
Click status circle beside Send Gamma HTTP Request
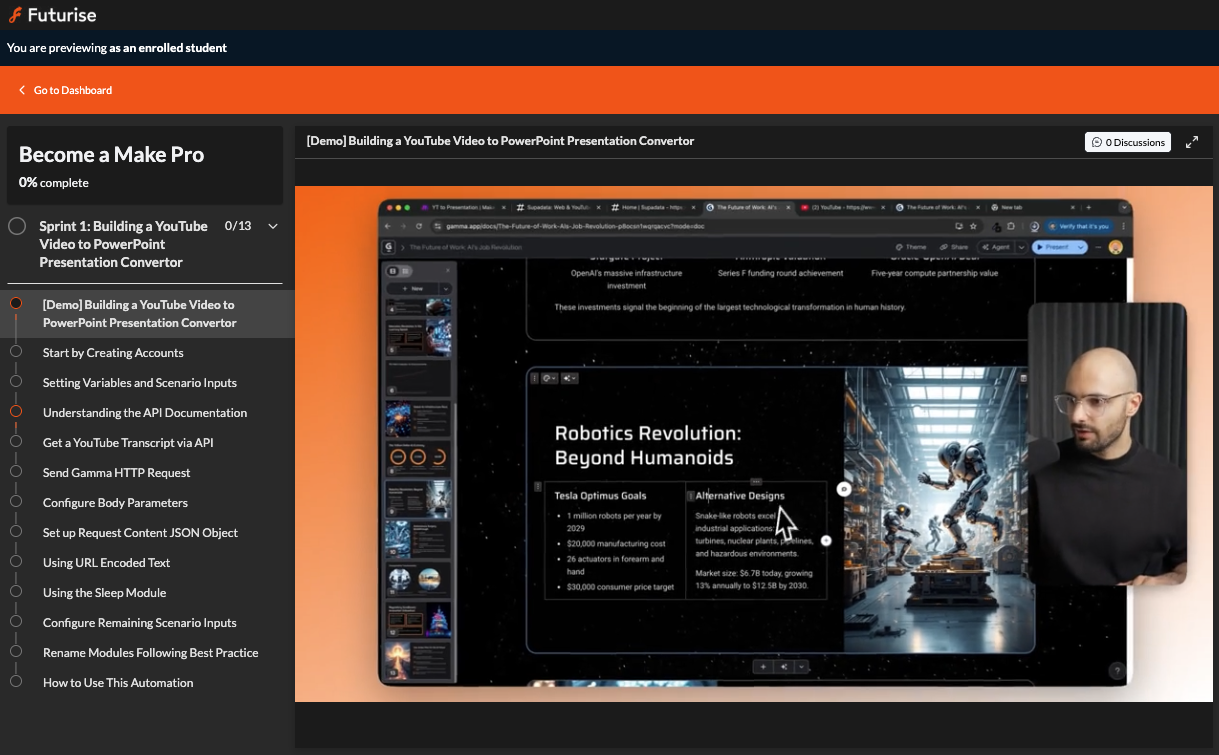pyautogui.click(x=15, y=472)
